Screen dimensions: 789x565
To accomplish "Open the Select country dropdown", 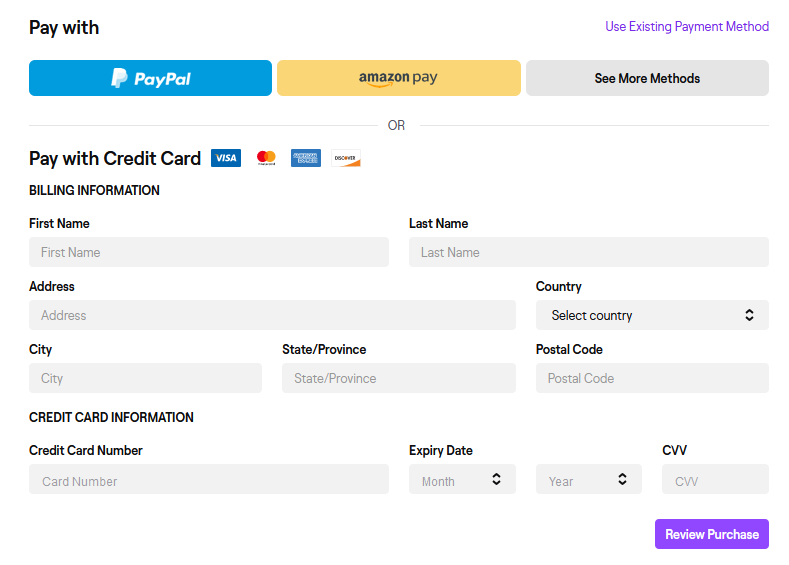I will tap(652, 315).
